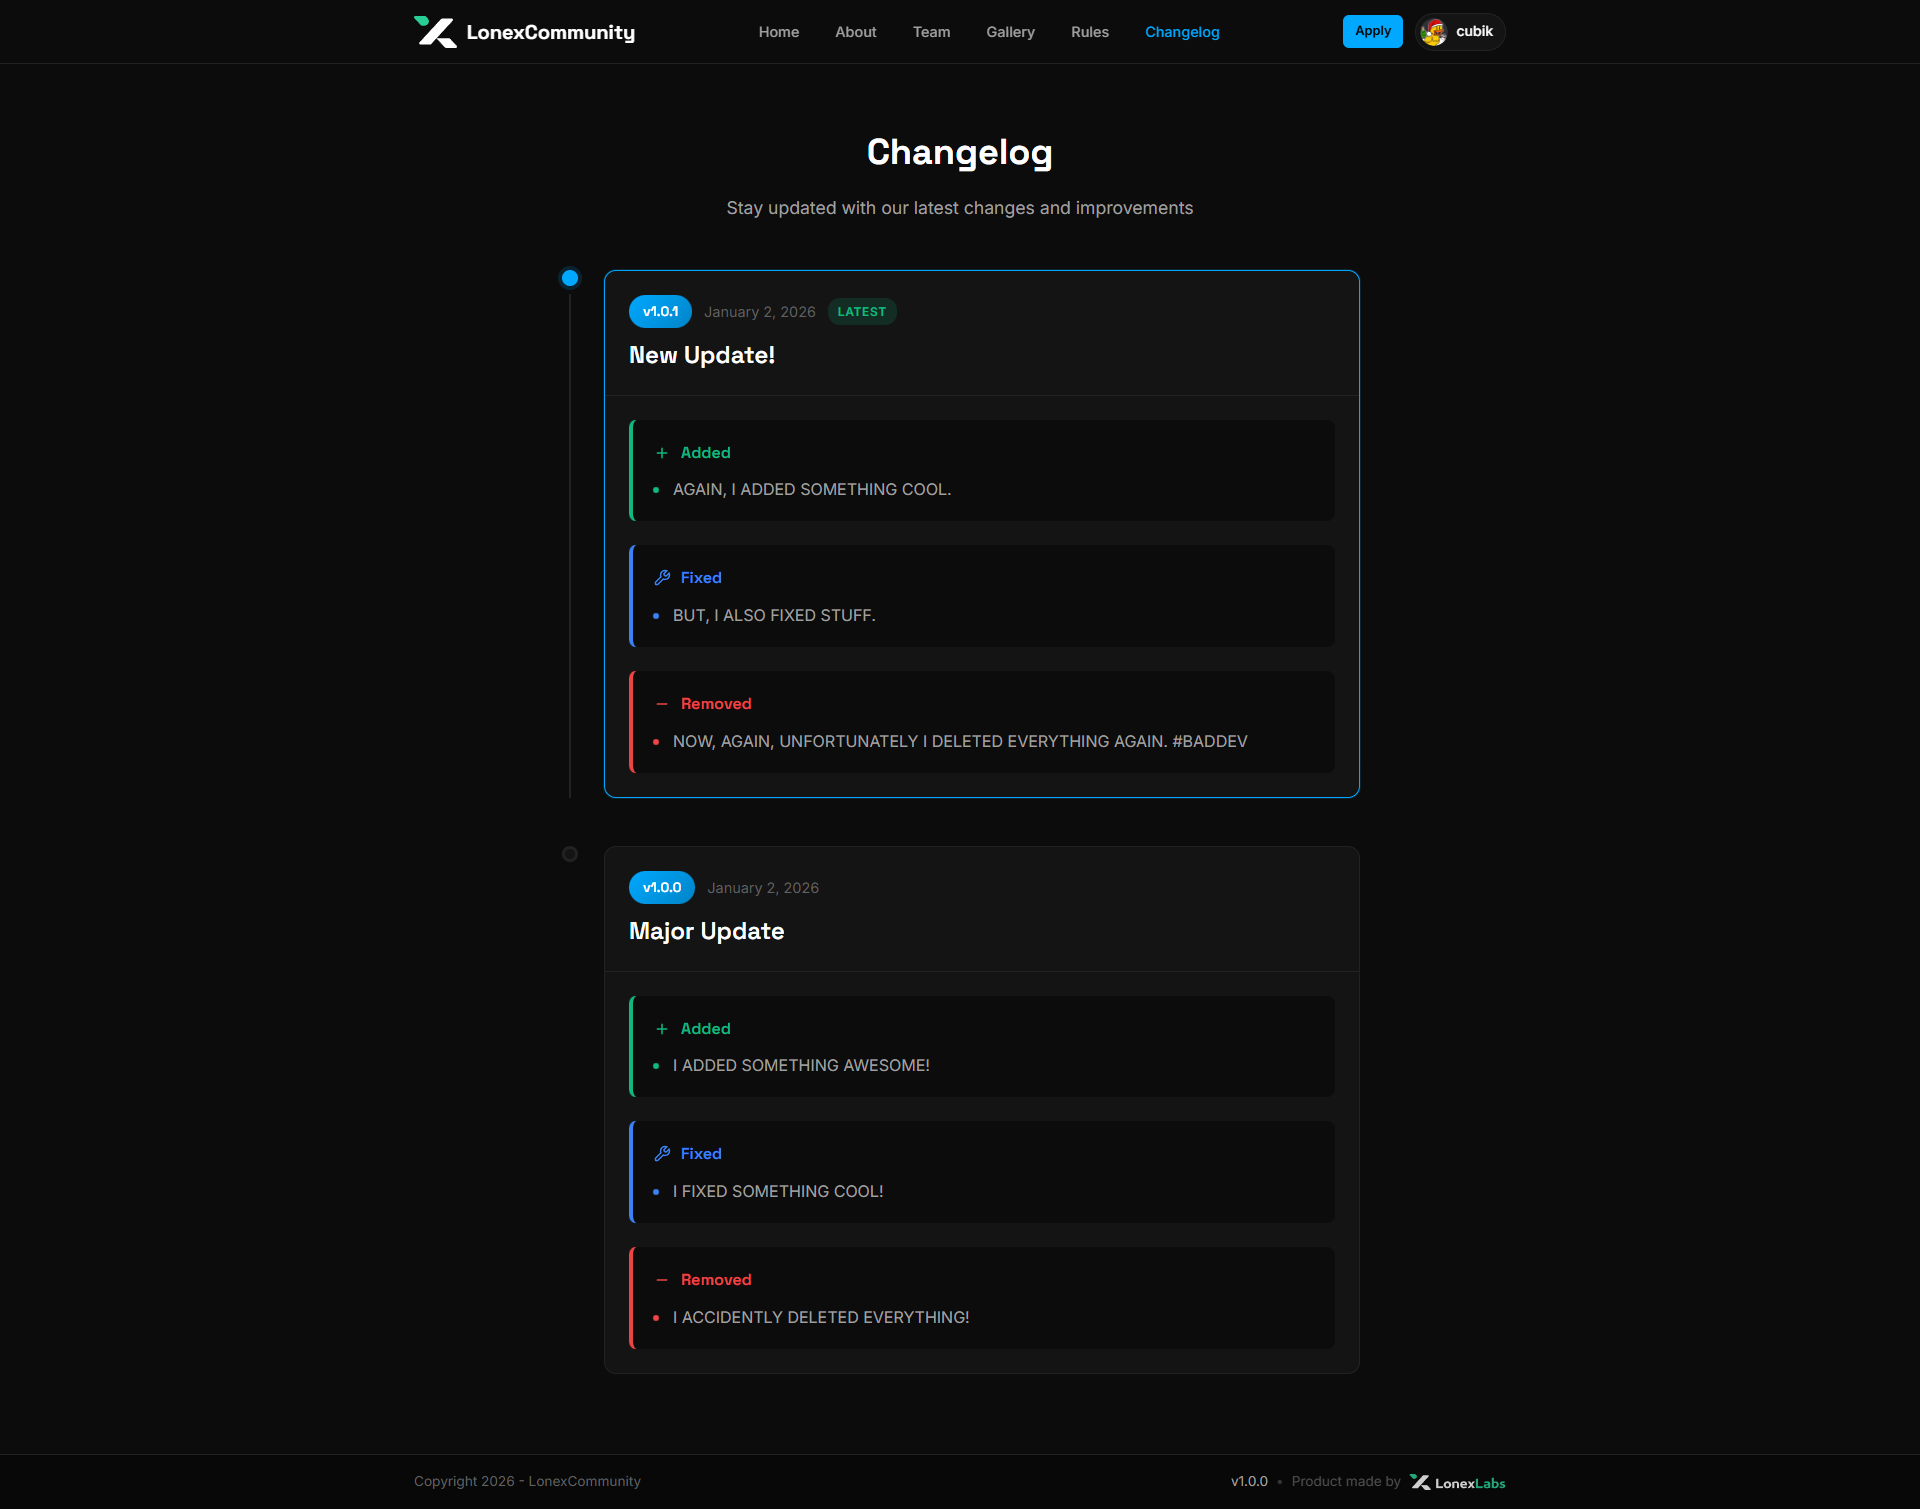This screenshot has width=1920, height=1509.
Task: Open the cubik user profile menu
Action: click(1460, 32)
